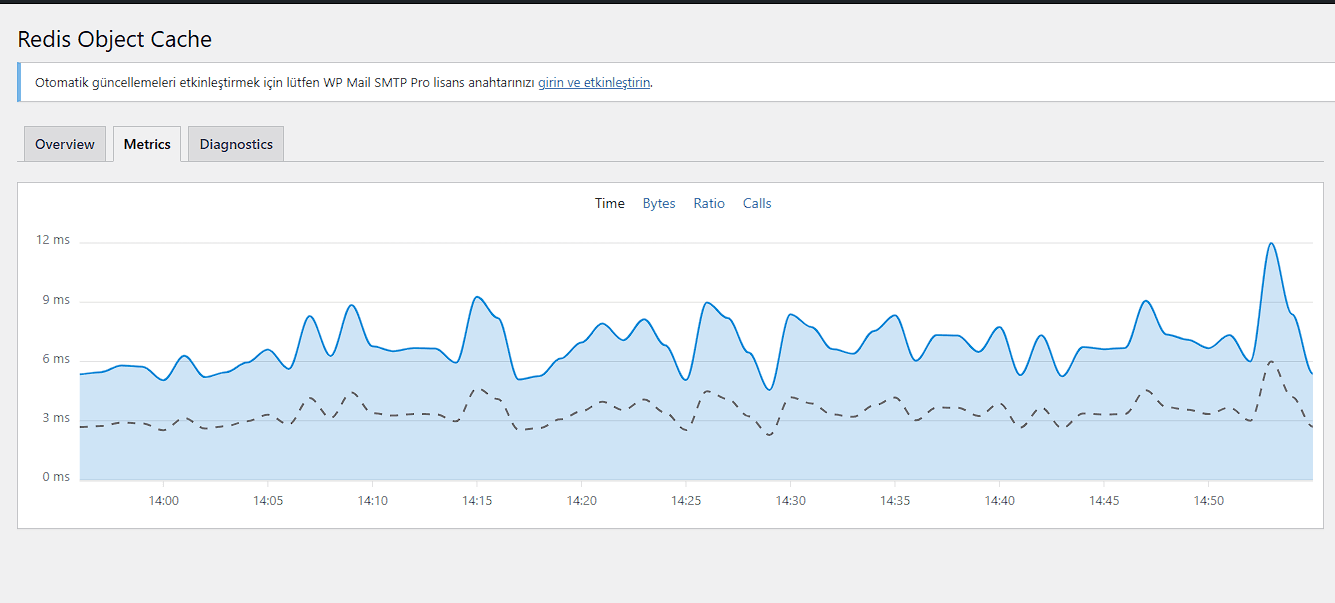View the Ratio metric chart
Screen dimensions: 1335x603
[709, 203]
